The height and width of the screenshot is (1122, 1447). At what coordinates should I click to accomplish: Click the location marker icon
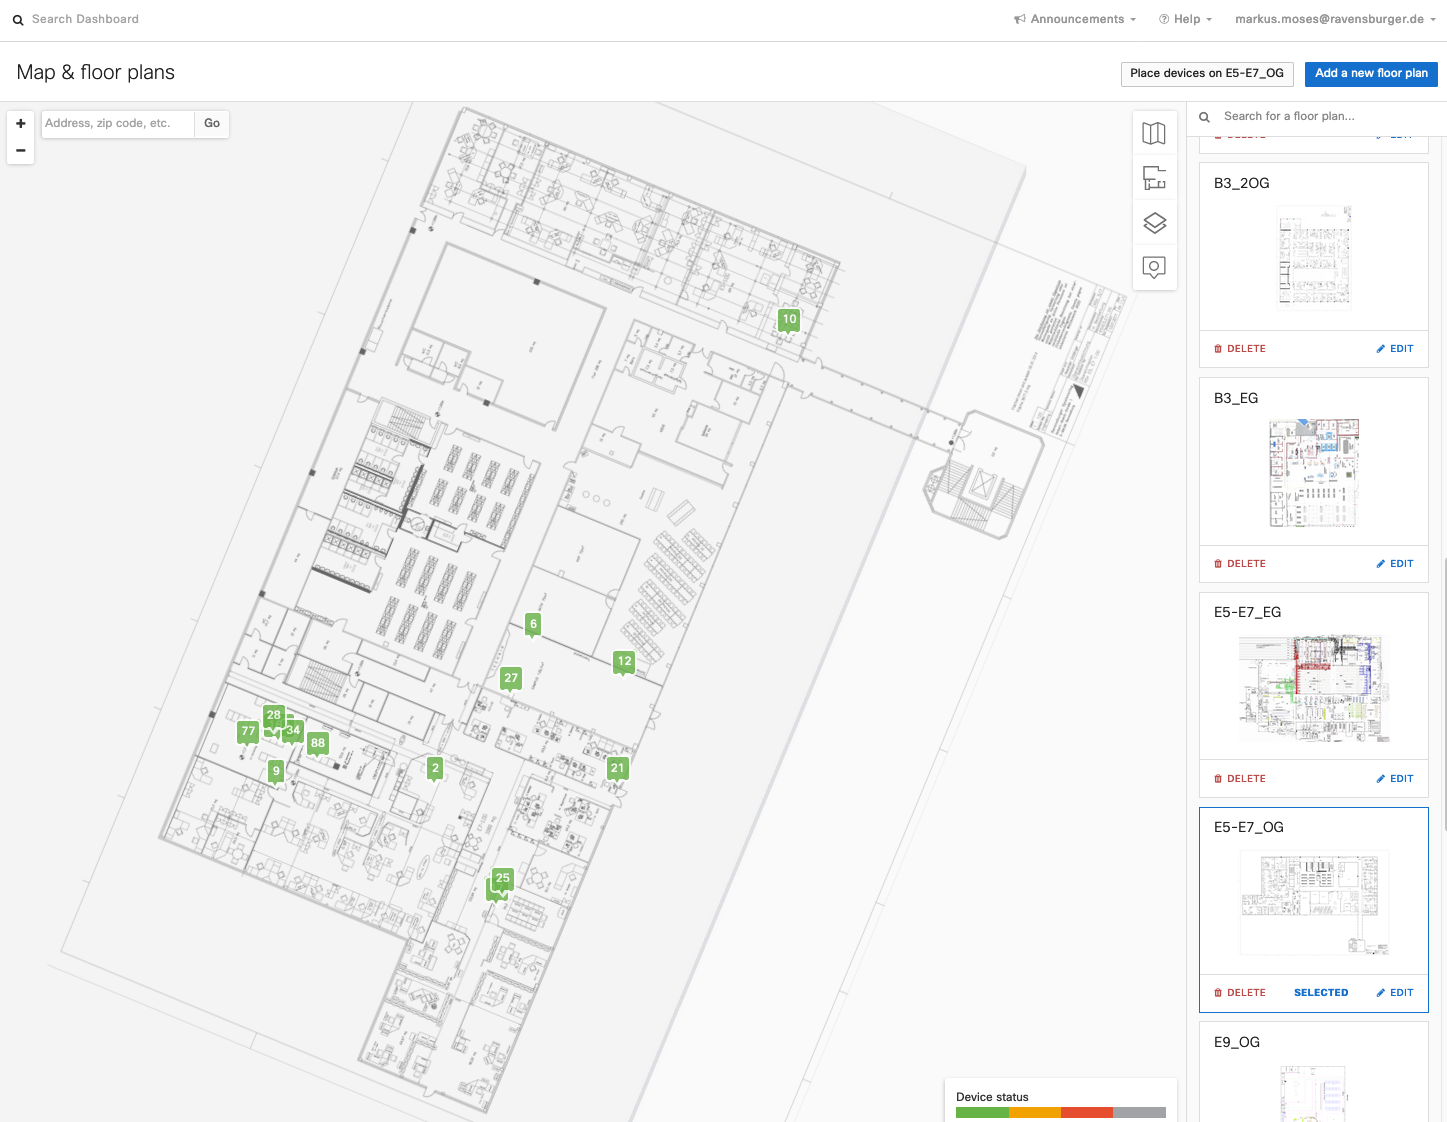pos(1155,267)
